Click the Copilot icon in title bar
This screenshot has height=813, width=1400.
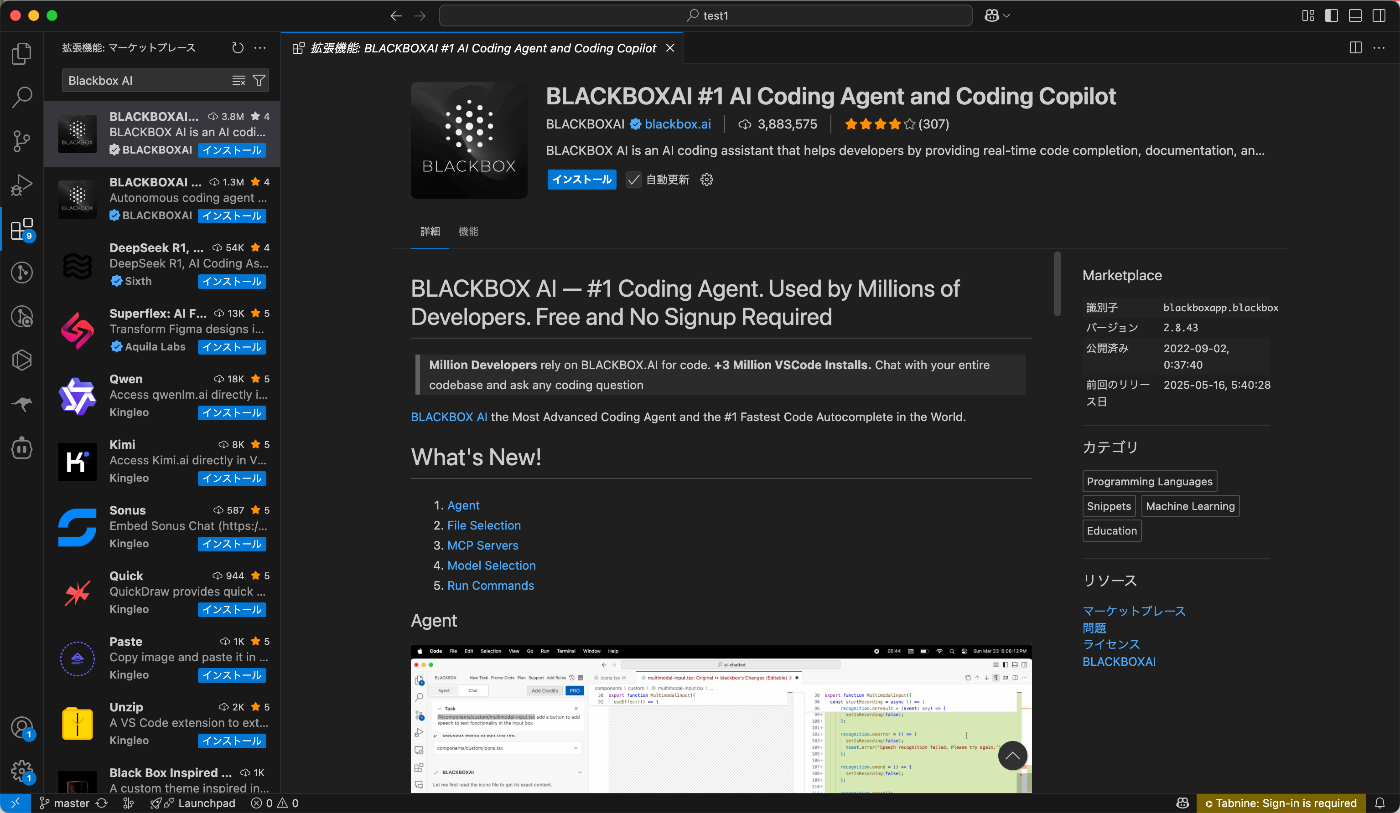click(991, 15)
